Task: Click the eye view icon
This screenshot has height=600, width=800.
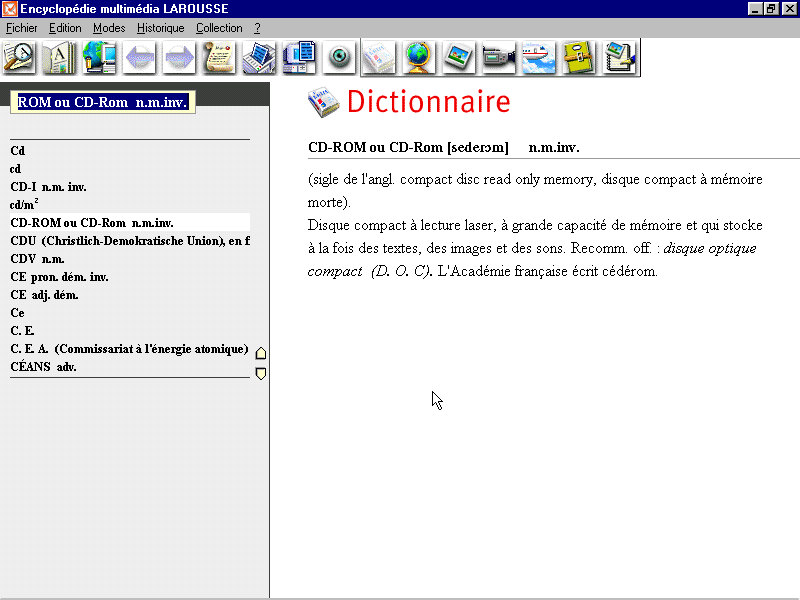Action: pos(339,57)
